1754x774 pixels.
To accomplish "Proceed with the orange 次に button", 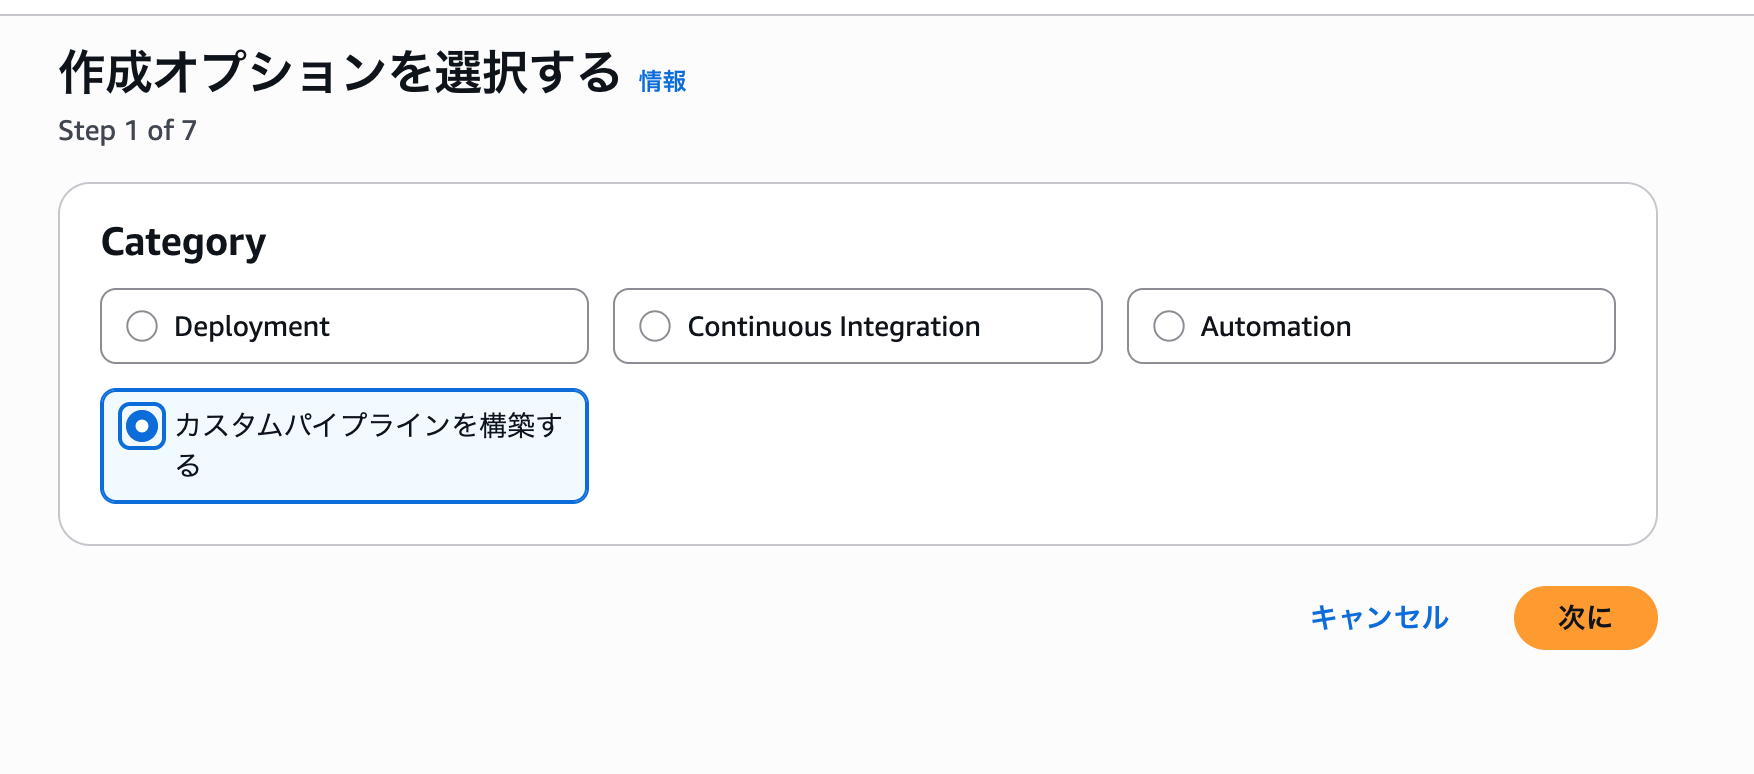I will pos(1585,618).
